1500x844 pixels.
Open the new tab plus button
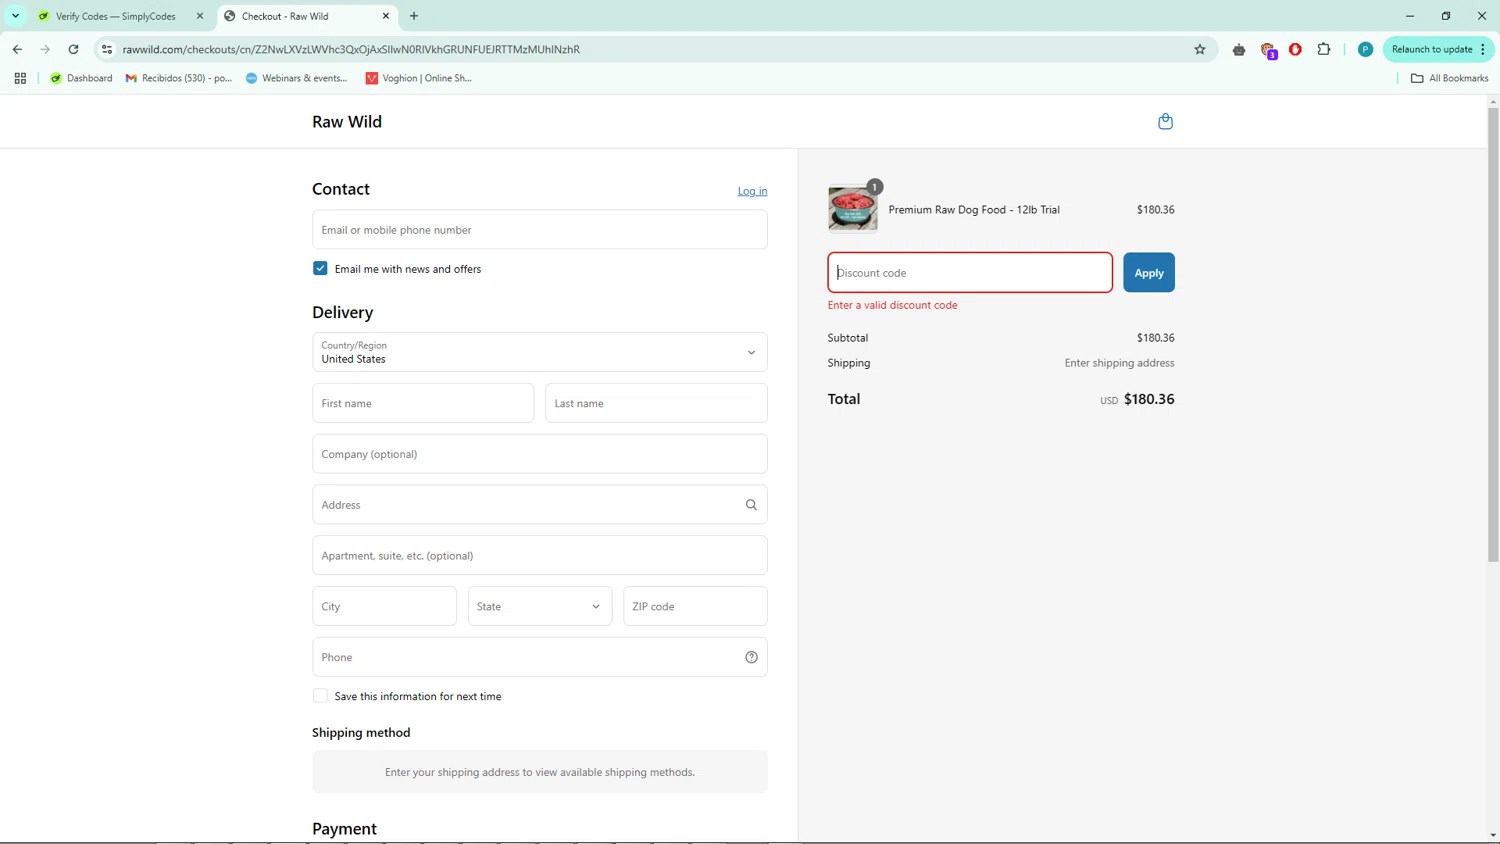[414, 16]
